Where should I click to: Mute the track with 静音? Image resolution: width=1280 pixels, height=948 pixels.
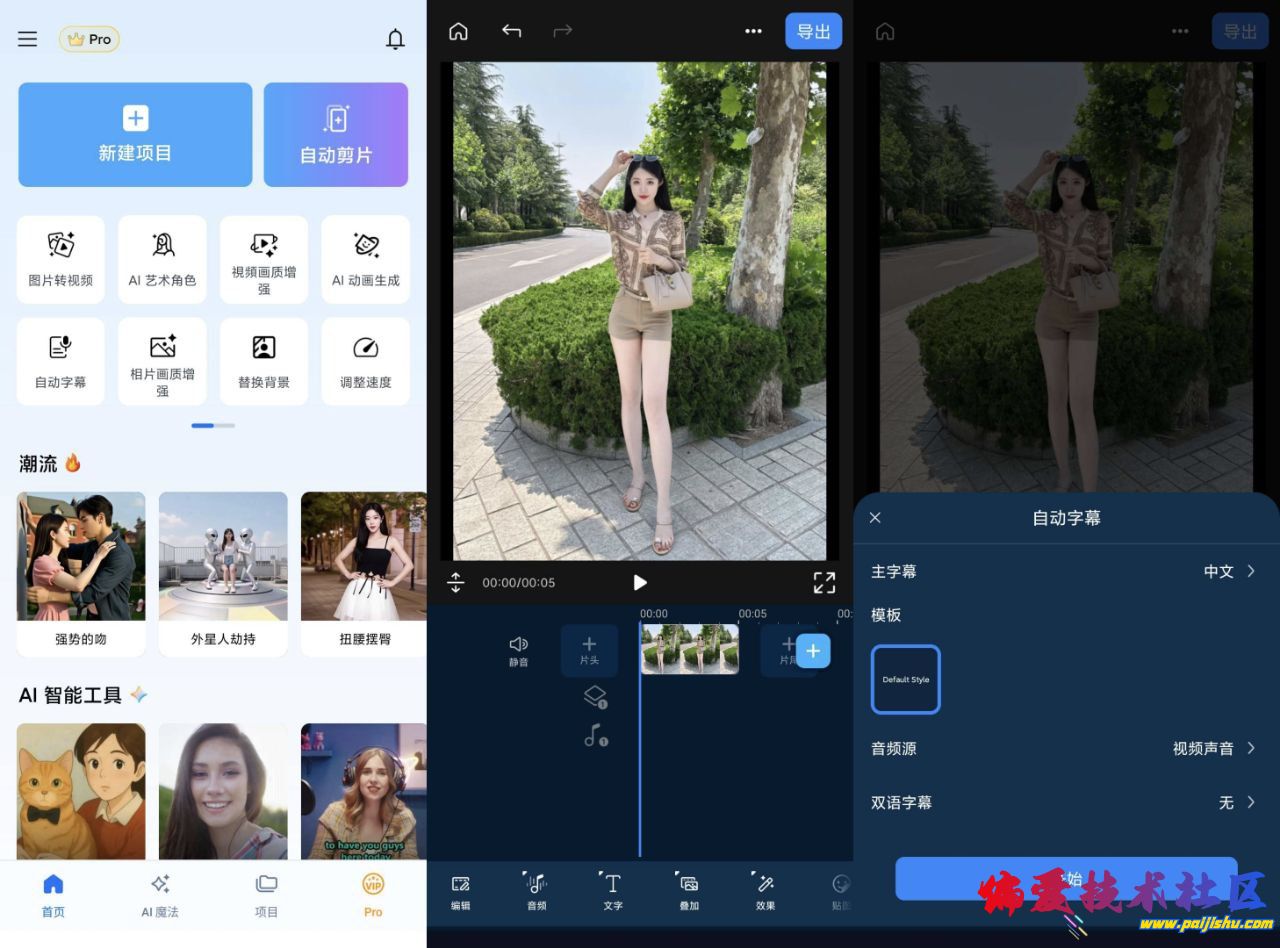[x=518, y=650]
